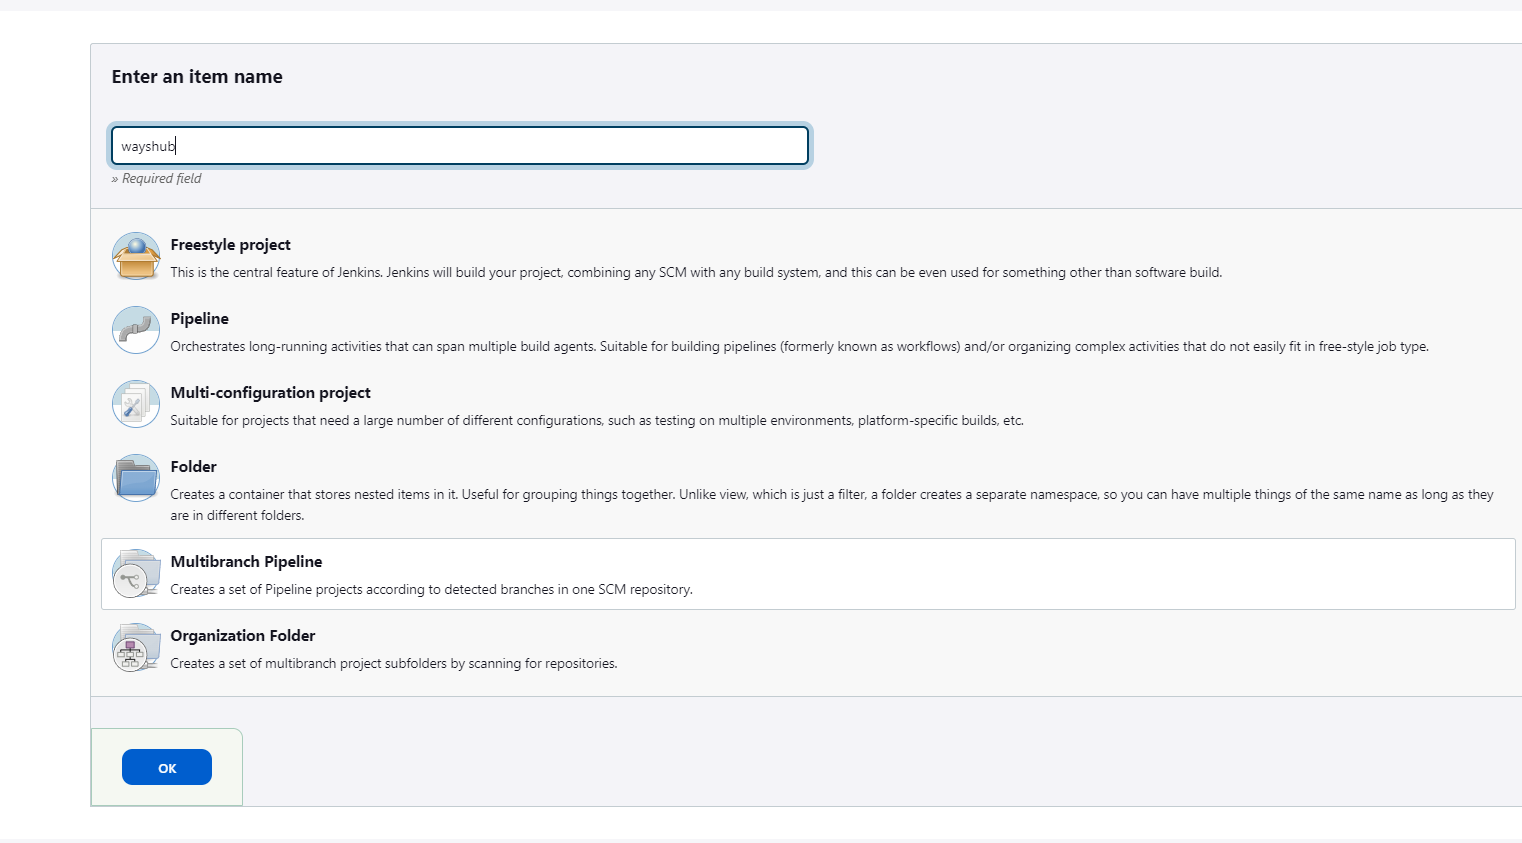Click the Multibranch Pipeline icon
Viewport: 1522px width, 843px height.
point(135,573)
